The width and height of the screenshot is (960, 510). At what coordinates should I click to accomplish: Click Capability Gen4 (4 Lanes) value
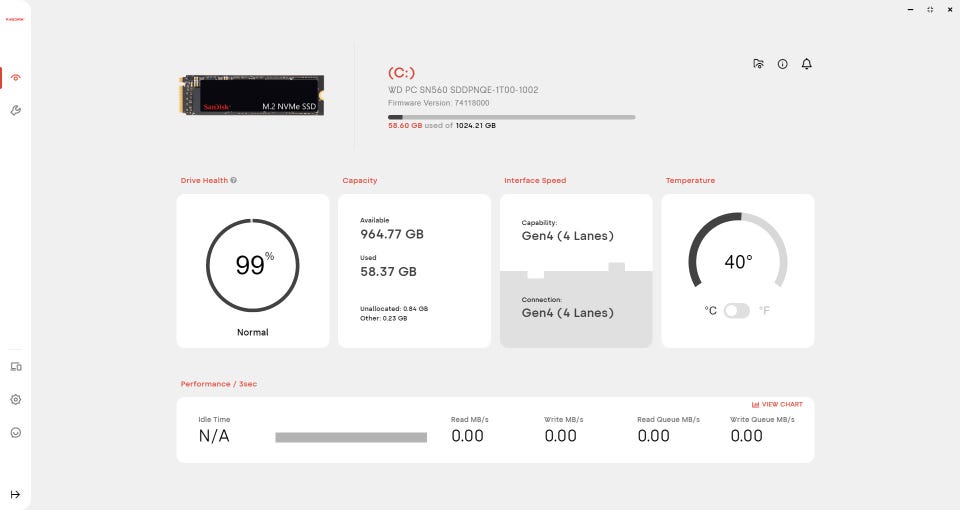(x=568, y=236)
